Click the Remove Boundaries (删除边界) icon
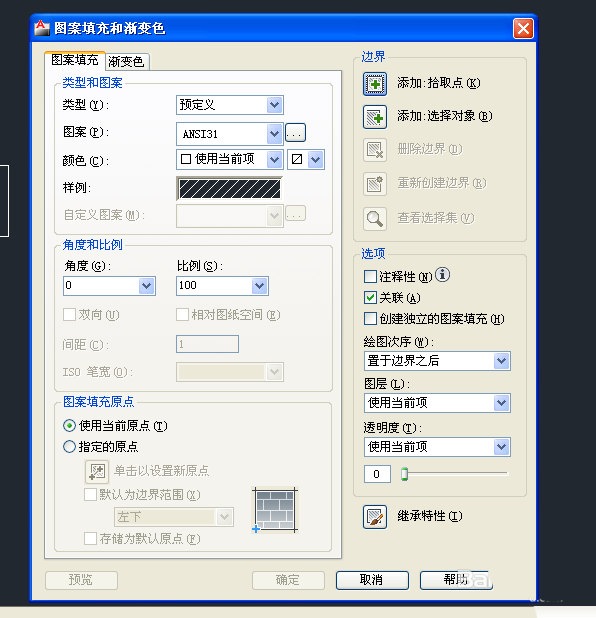596x618 pixels. click(x=374, y=150)
